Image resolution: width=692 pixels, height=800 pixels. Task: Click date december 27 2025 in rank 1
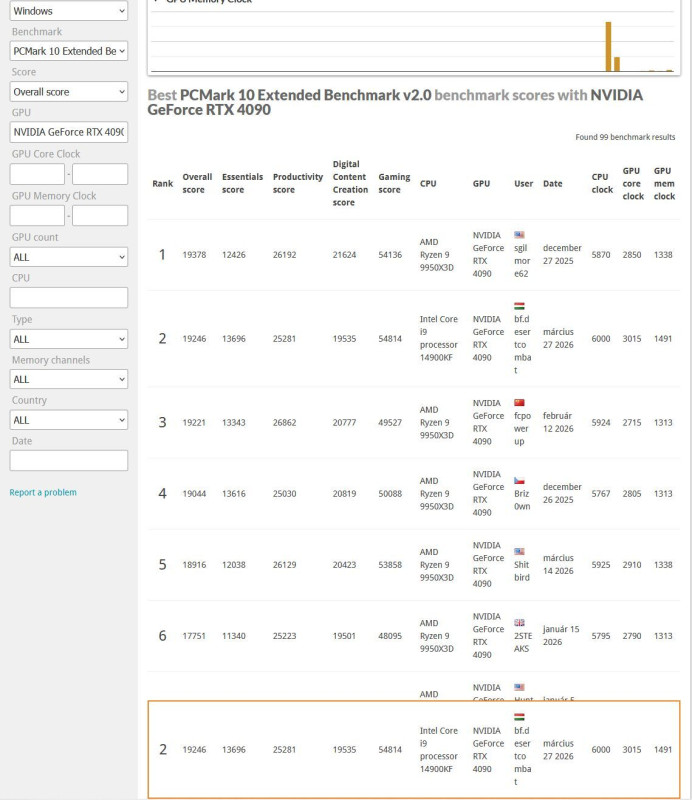562,254
